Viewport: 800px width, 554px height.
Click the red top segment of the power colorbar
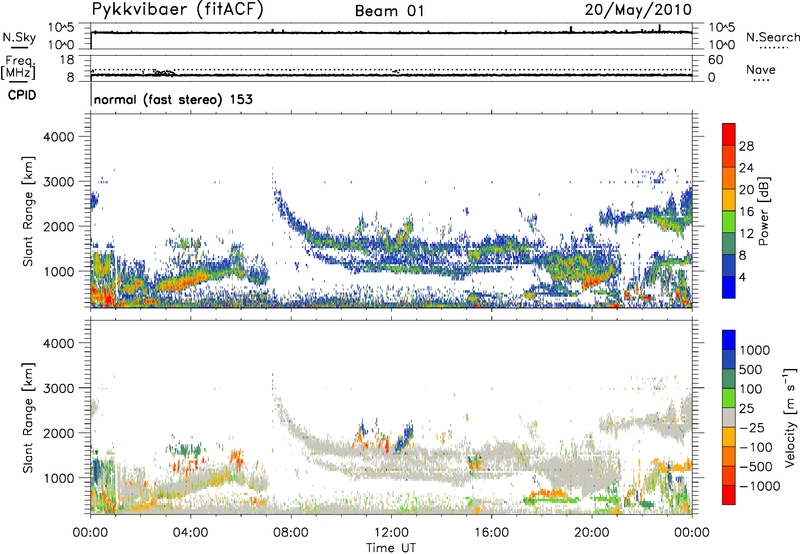point(729,134)
